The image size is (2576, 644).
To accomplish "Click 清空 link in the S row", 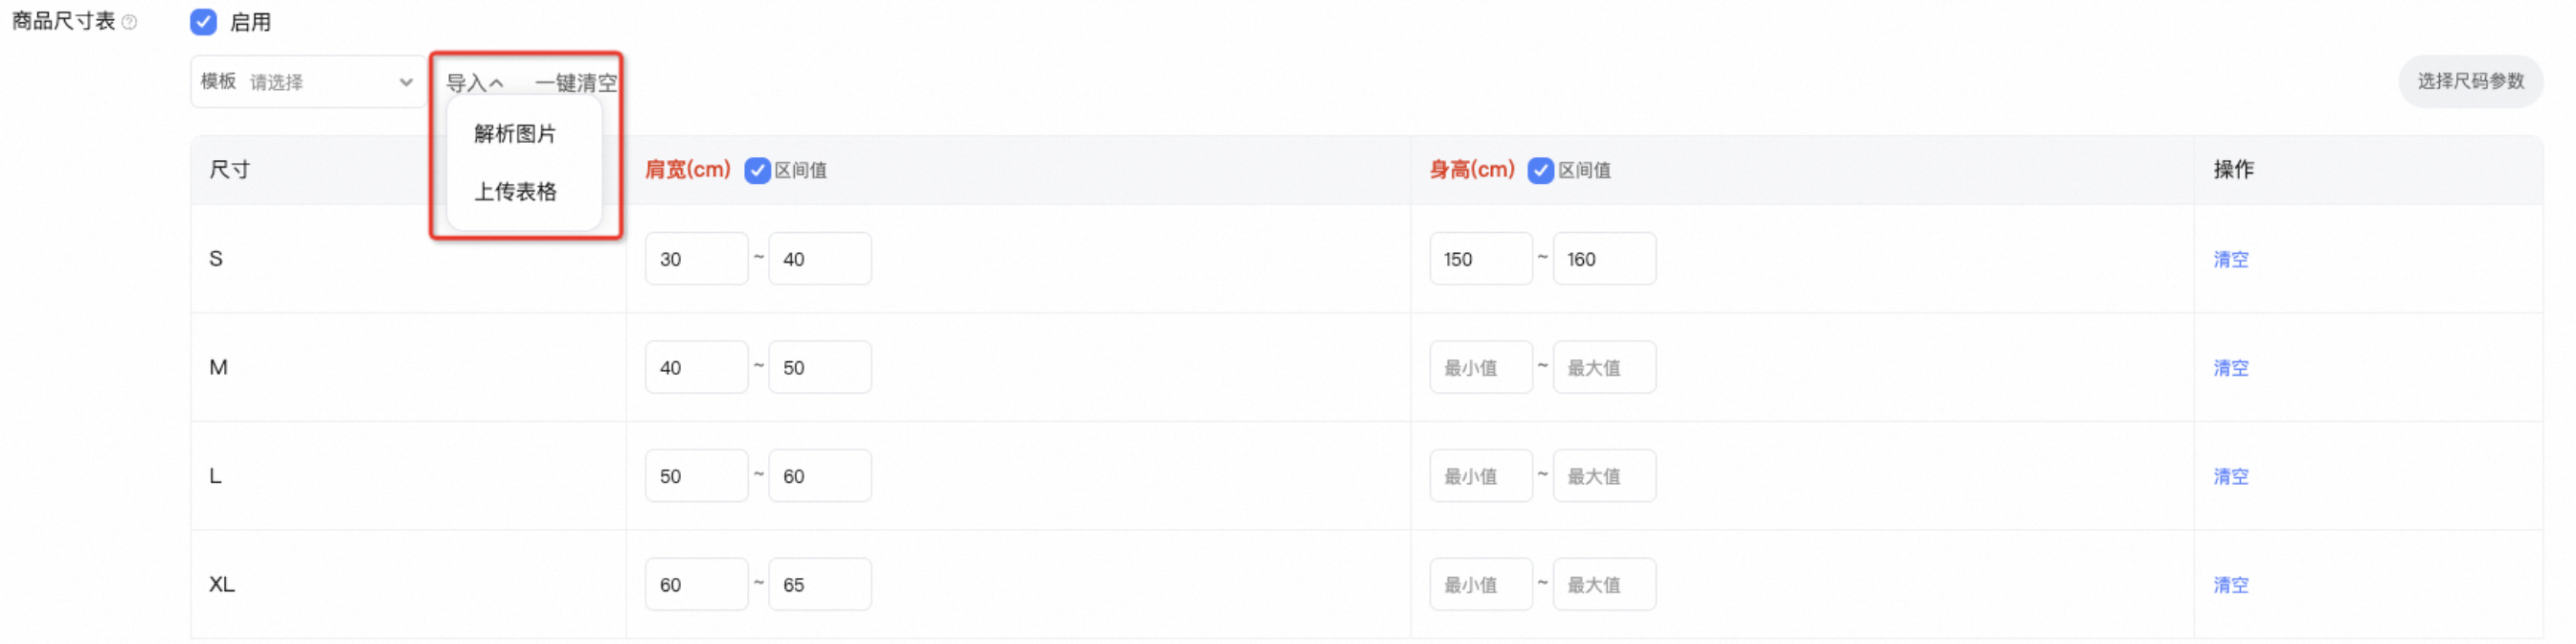I will (x=2230, y=260).
